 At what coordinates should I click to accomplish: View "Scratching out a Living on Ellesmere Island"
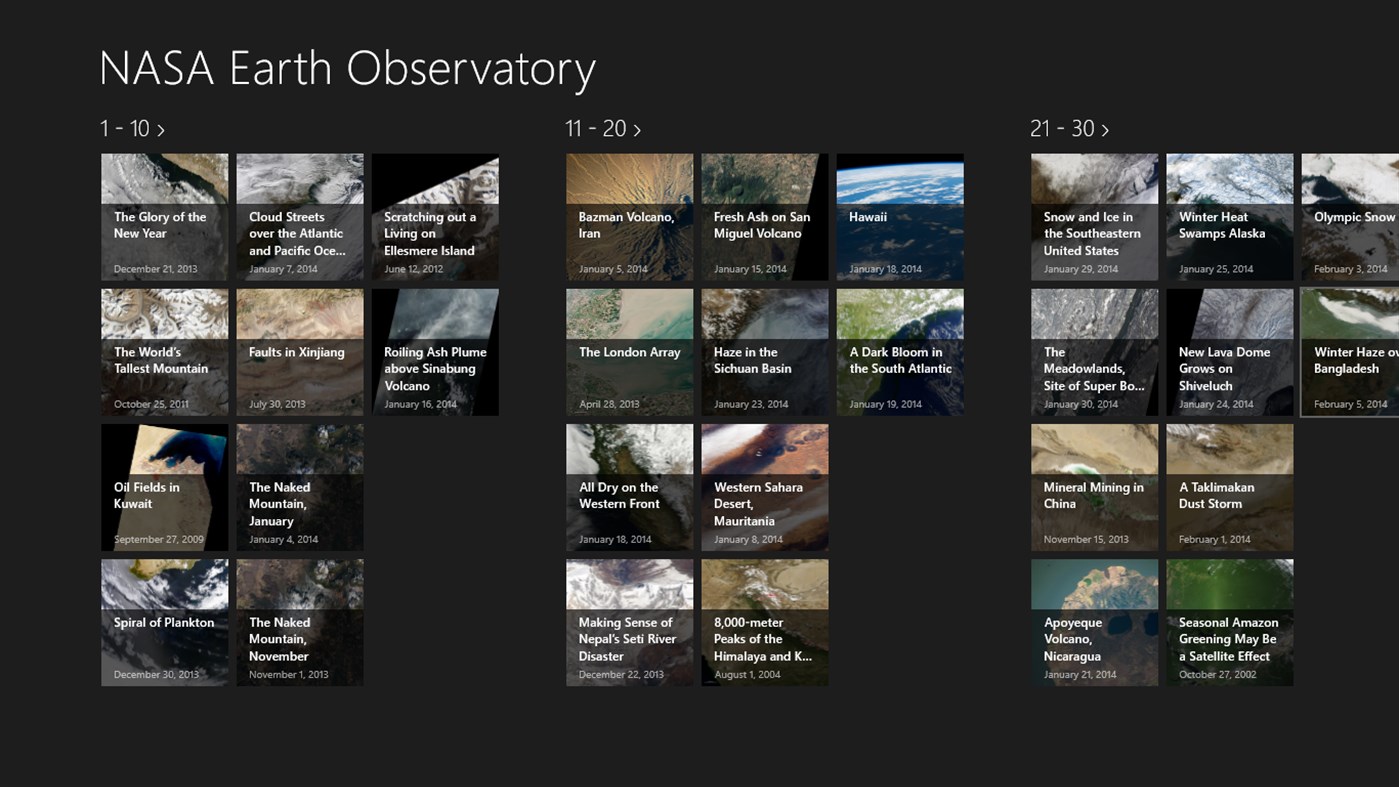[434, 216]
